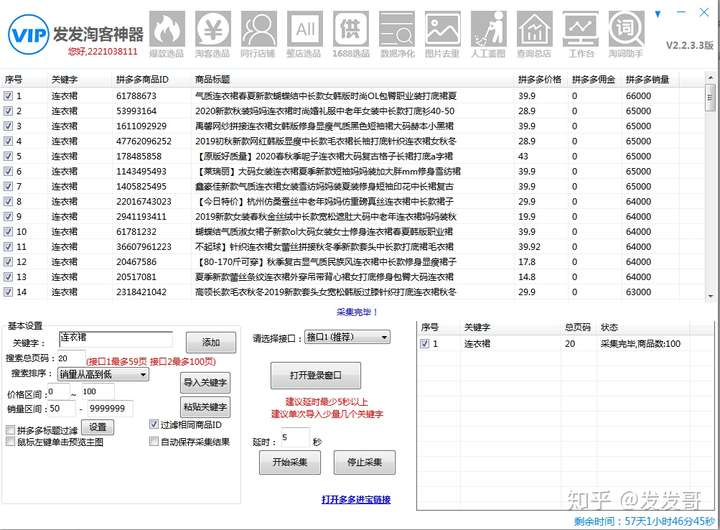Stop collection with 停止采集
The height and width of the screenshot is (530, 720).
point(365,462)
